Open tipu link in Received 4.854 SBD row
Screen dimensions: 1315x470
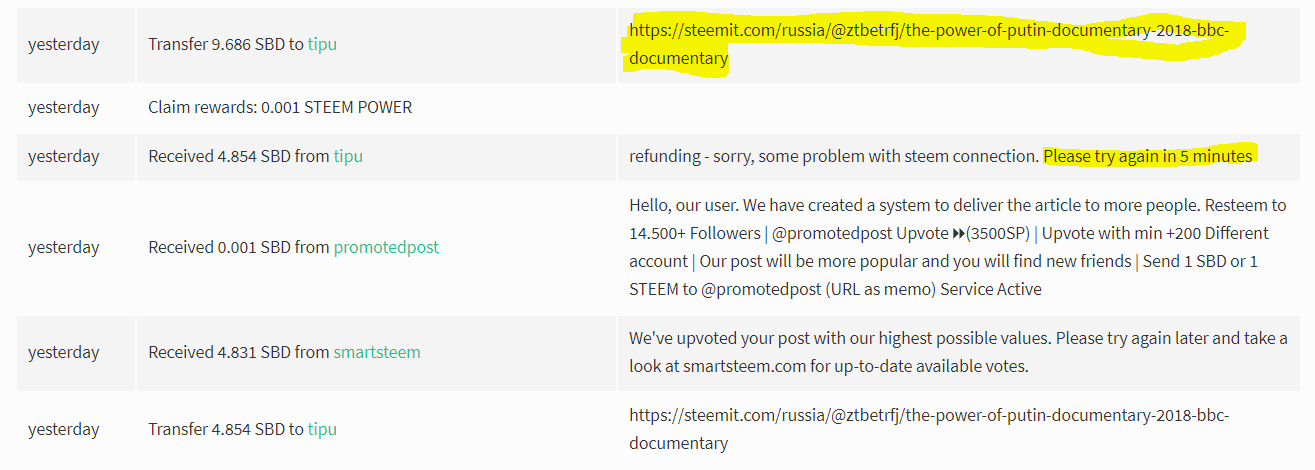348,156
